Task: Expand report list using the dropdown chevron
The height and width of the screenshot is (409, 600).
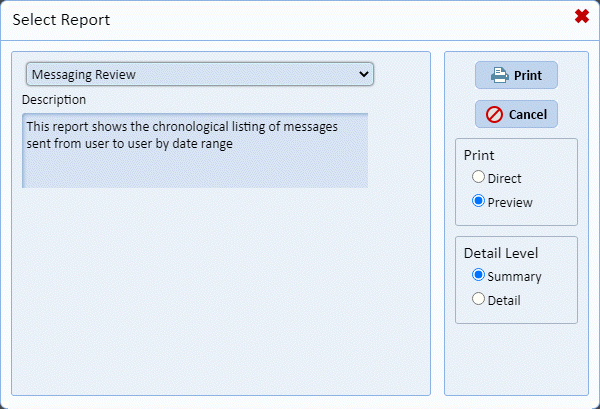Action: 362,74
